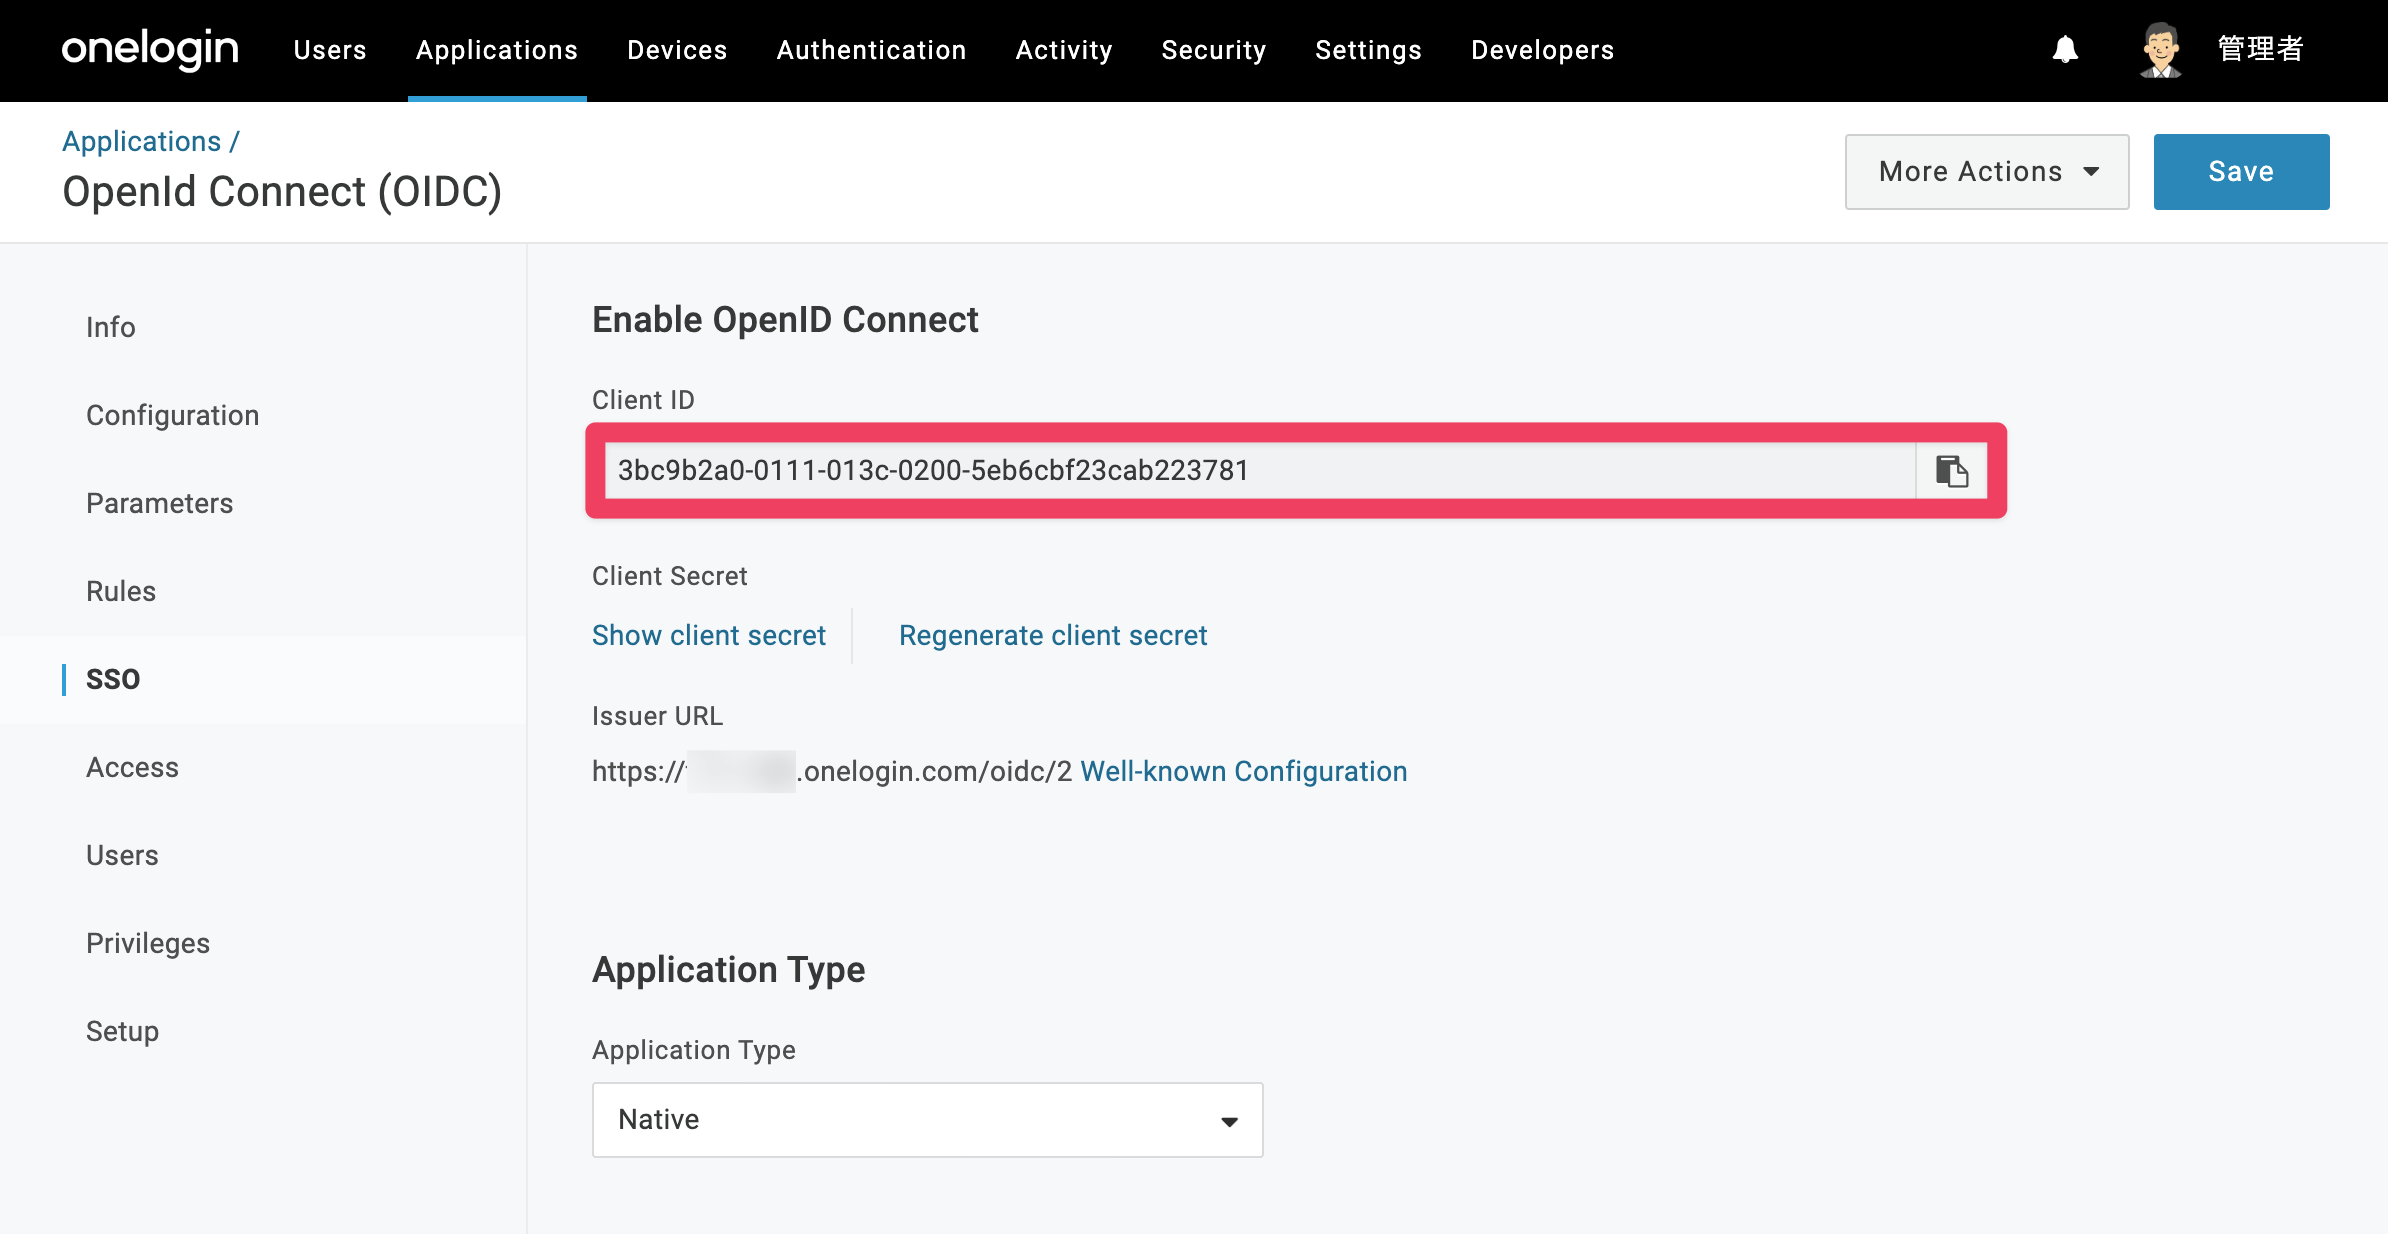Screen dimensions: 2388x1234
Task: Switch to the Parameters tab
Action: click(159, 503)
